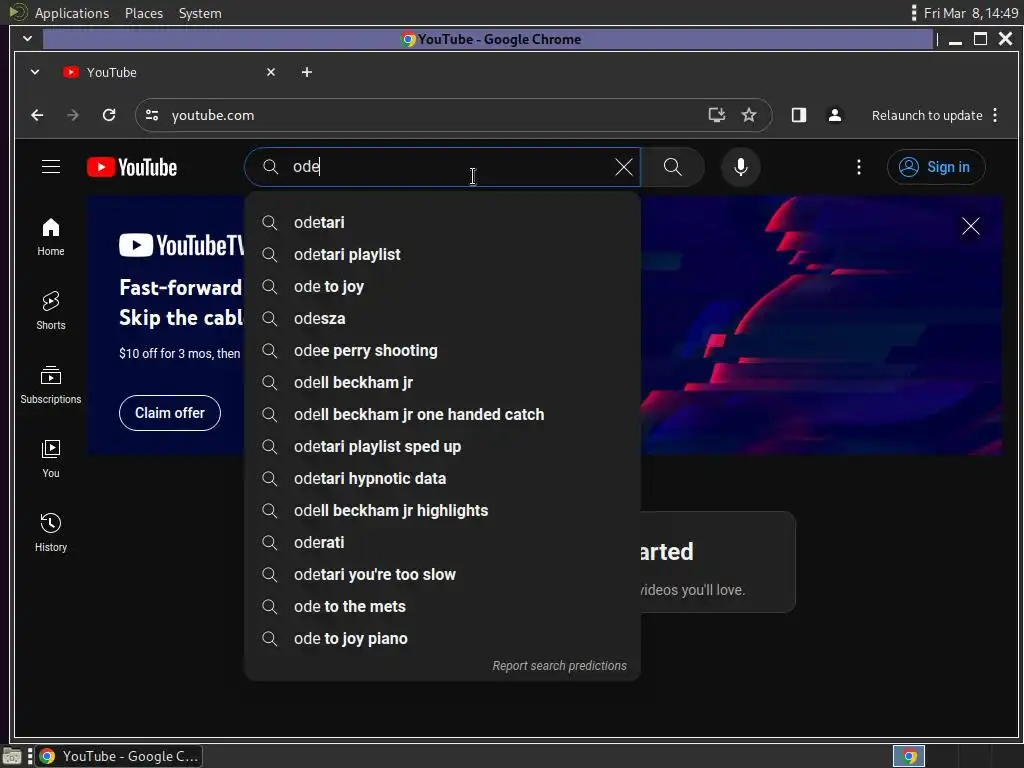Click YouTube - Google Chrome taskbar entry

[118, 756]
